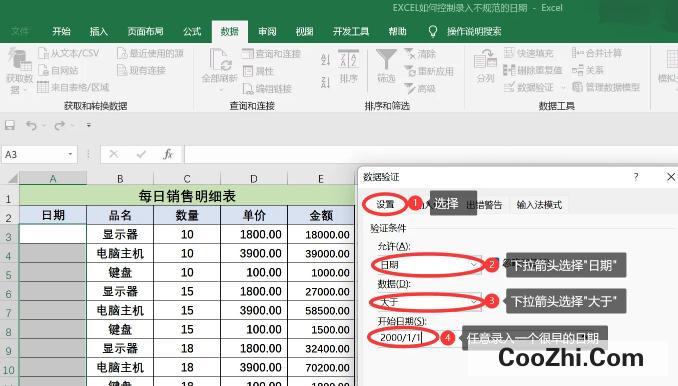Click the Redo arrow icon

(60, 125)
